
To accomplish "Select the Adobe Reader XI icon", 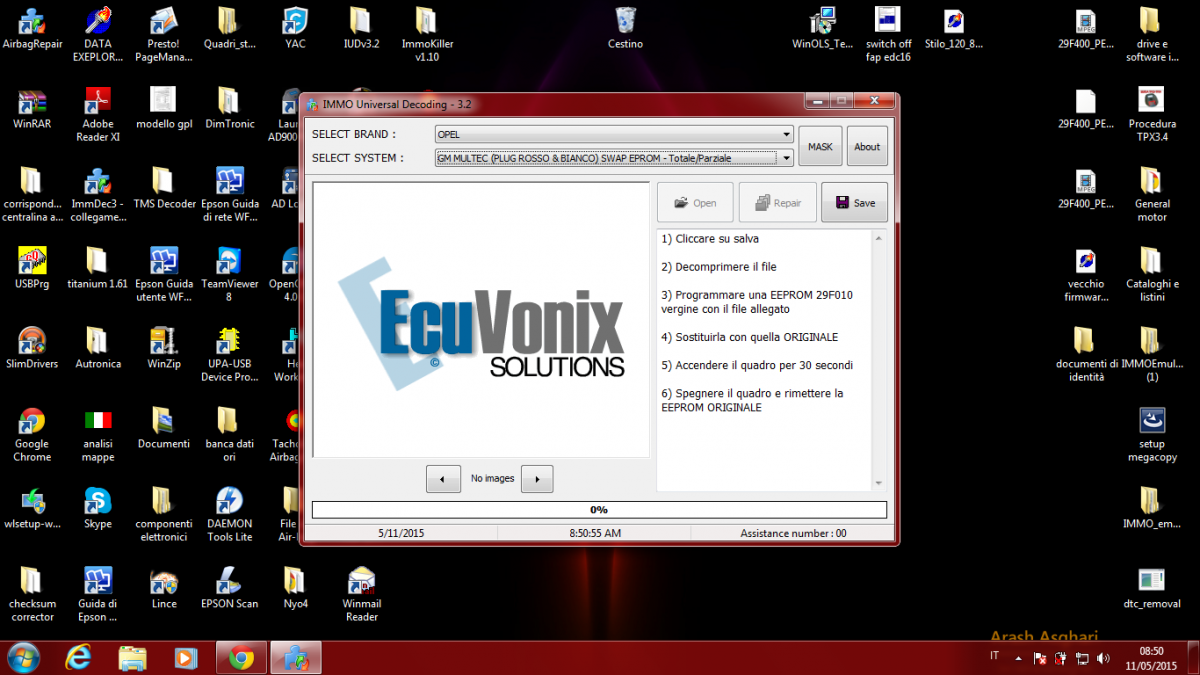I will pos(98,115).
